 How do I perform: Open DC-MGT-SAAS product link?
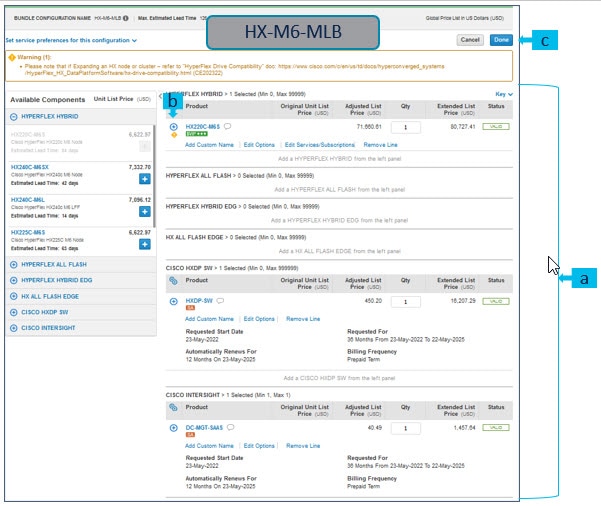[x=204, y=427]
